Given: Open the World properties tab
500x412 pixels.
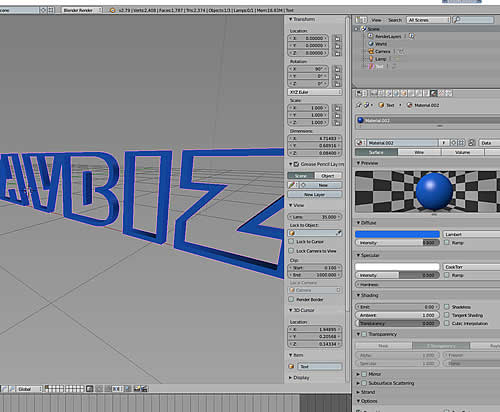Looking at the screenshot, I should (396, 93).
